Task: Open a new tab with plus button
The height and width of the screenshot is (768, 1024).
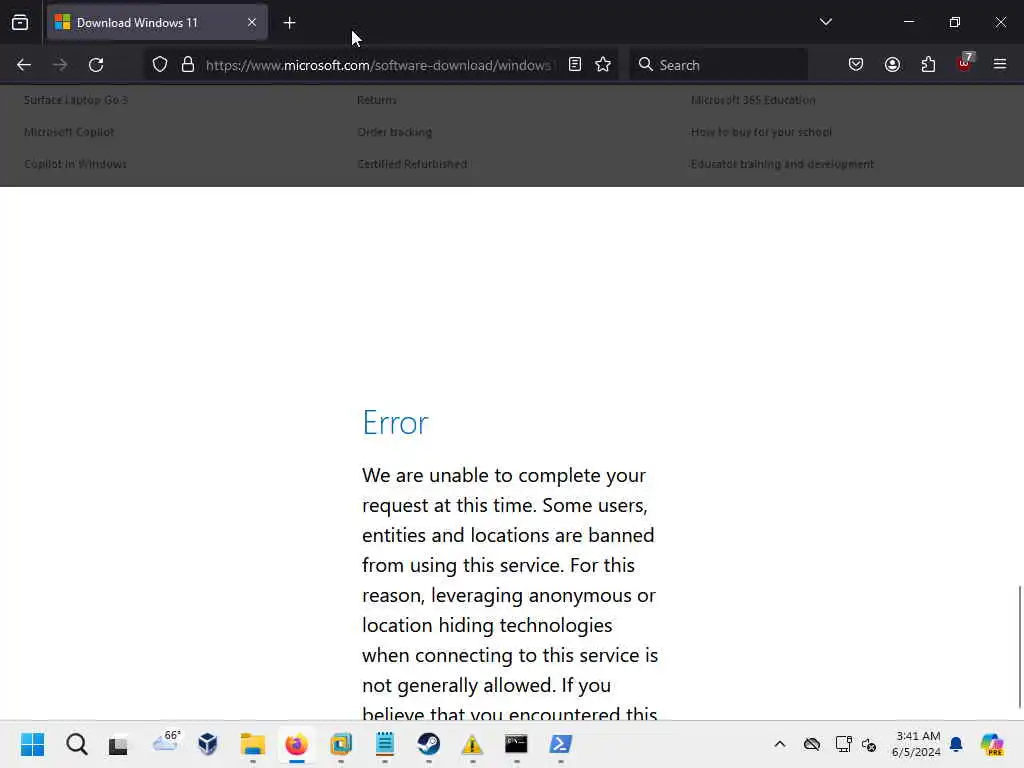Action: tap(289, 23)
